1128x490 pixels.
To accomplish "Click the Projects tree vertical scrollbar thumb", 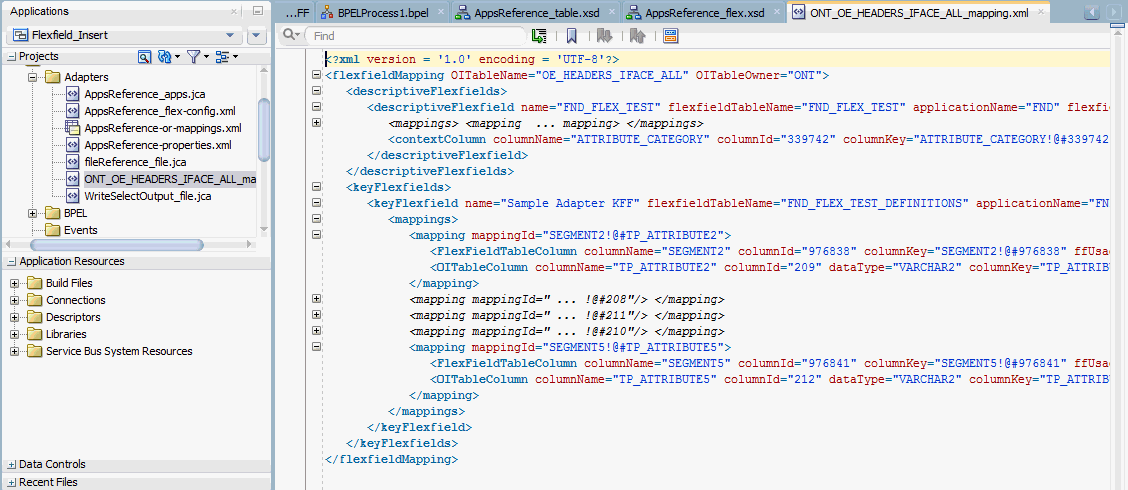I will [x=263, y=130].
